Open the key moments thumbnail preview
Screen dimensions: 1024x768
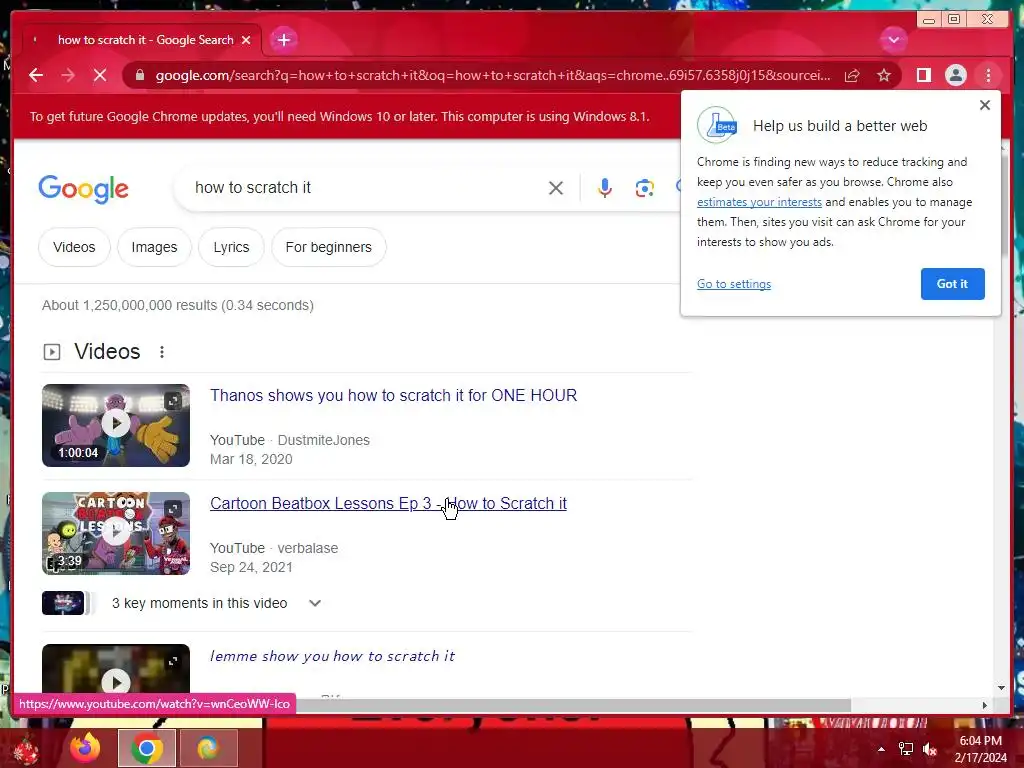(63, 603)
